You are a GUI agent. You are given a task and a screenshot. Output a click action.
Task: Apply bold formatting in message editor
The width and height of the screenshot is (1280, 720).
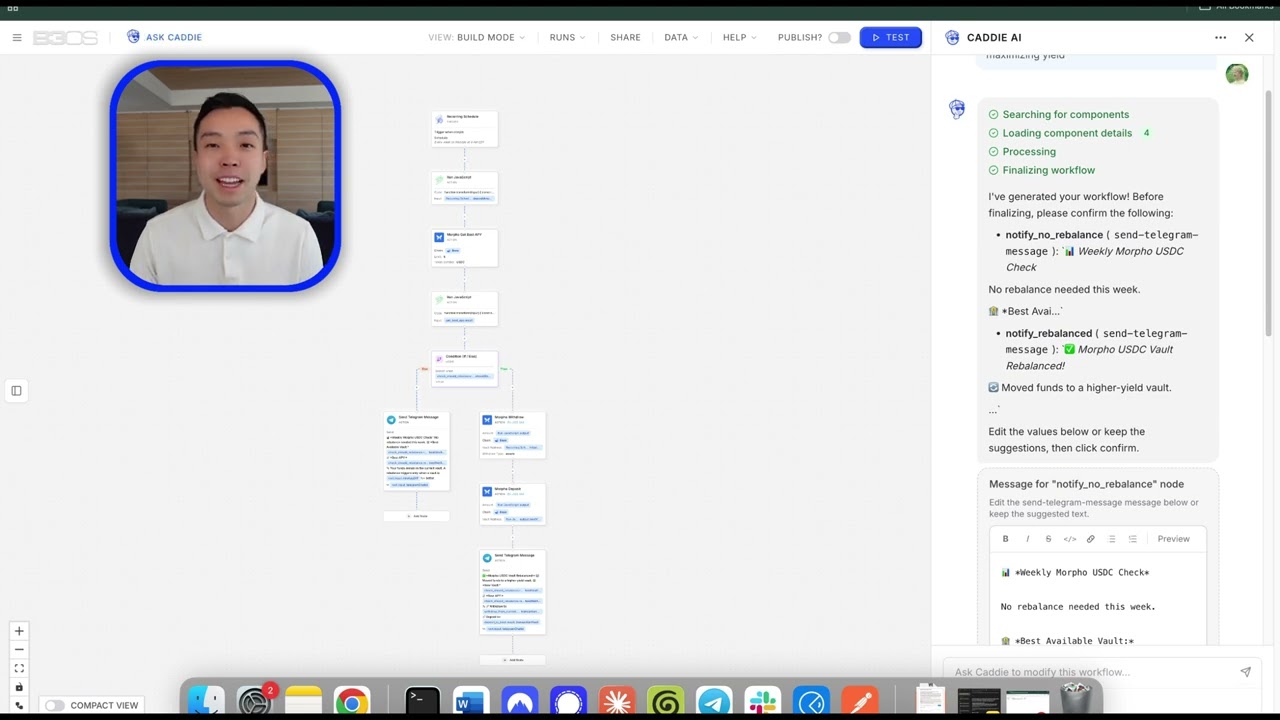click(x=1006, y=539)
